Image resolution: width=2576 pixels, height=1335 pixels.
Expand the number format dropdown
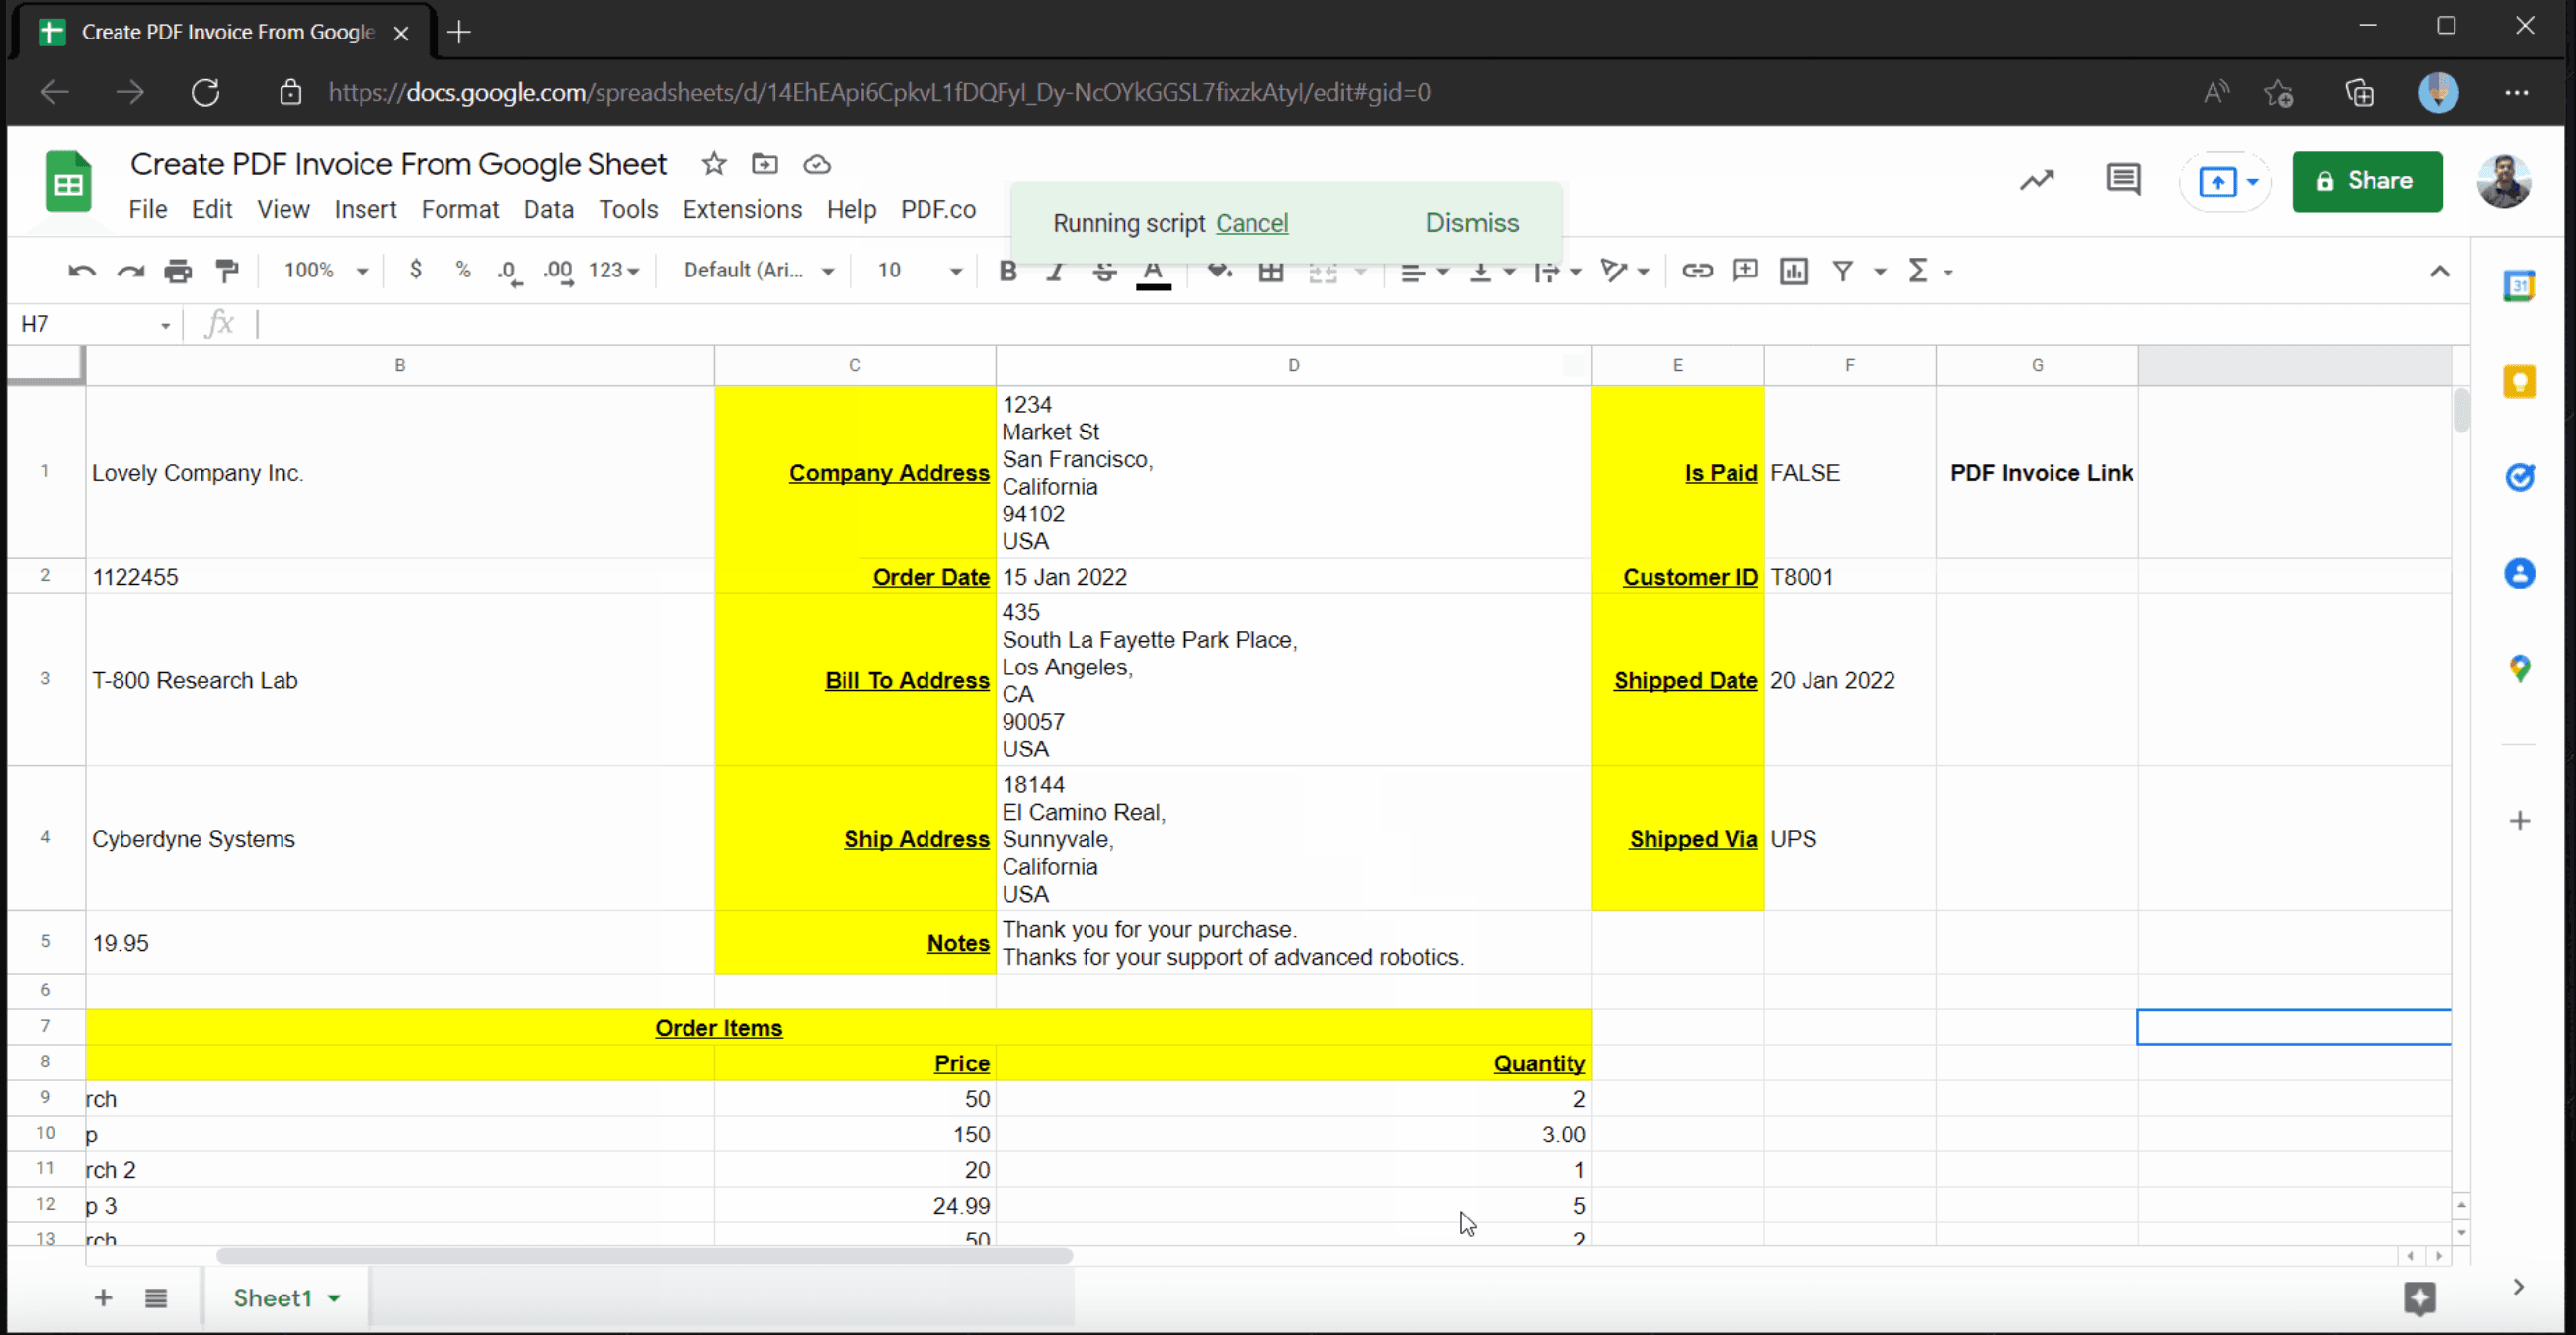(618, 269)
